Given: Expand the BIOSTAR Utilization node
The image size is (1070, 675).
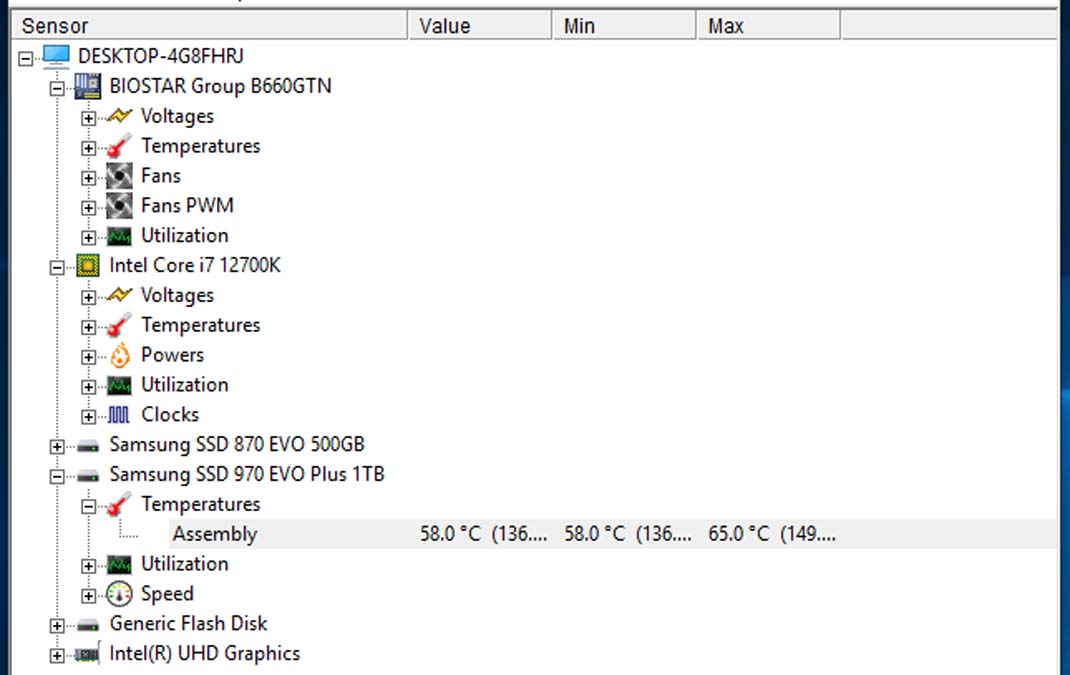Looking at the screenshot, I should 88,238.
